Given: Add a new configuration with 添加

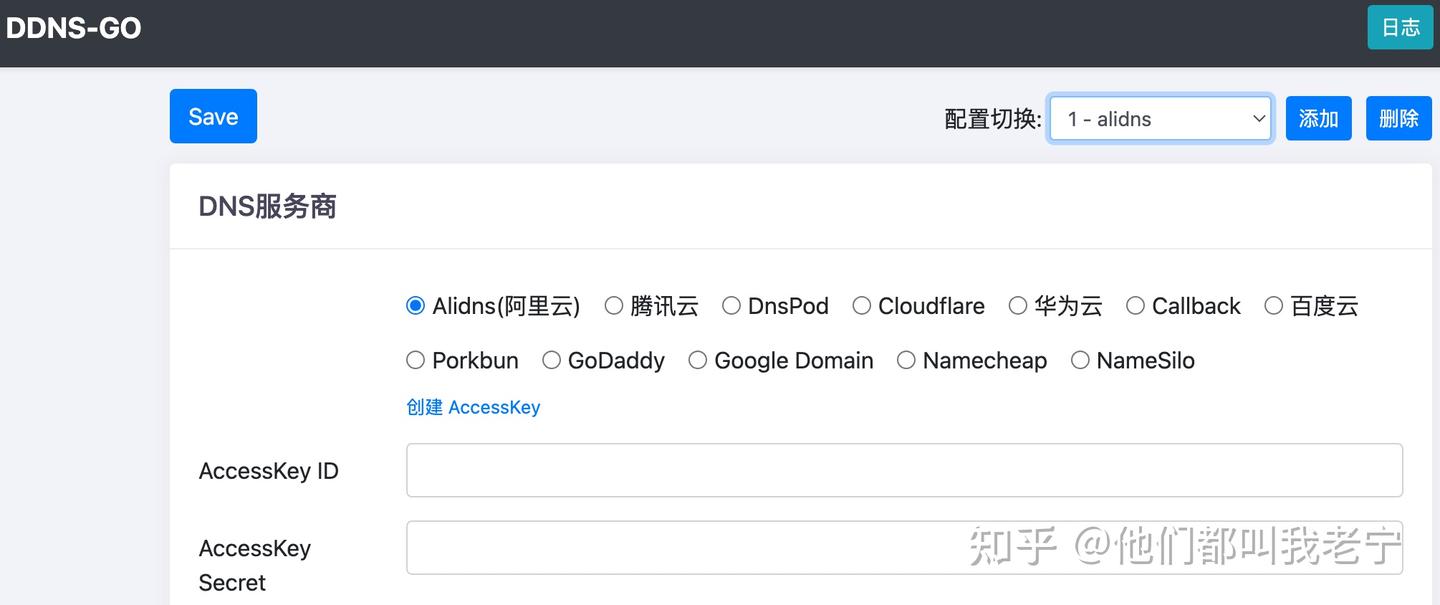Looking at the screenshot, I should tap(1318, 118).
